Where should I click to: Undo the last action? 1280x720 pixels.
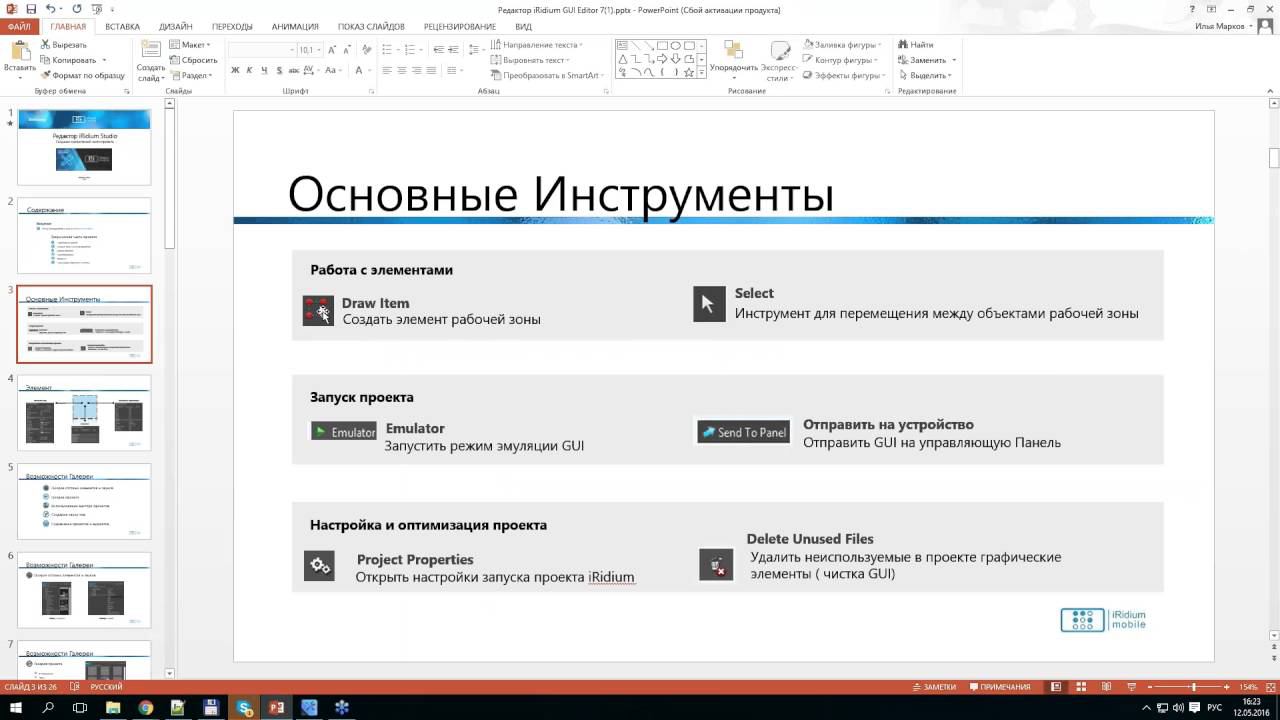50,9
